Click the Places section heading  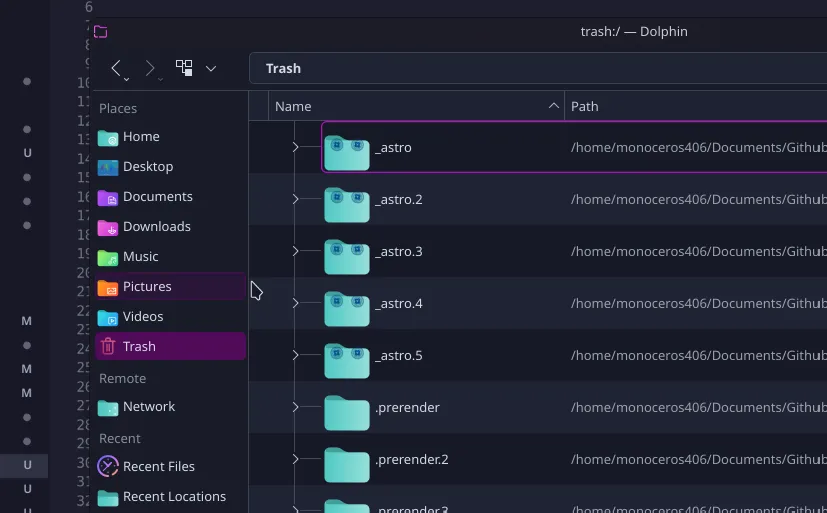coord(118,109)
